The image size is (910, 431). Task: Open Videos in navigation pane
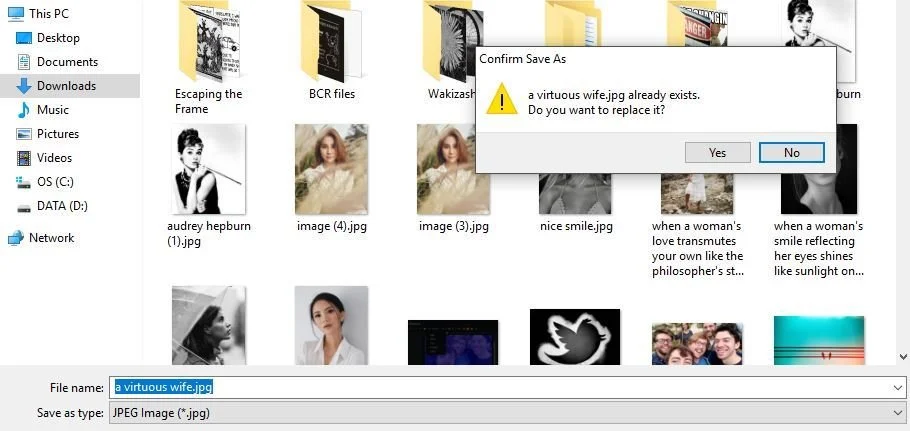(x=55, y=158)
